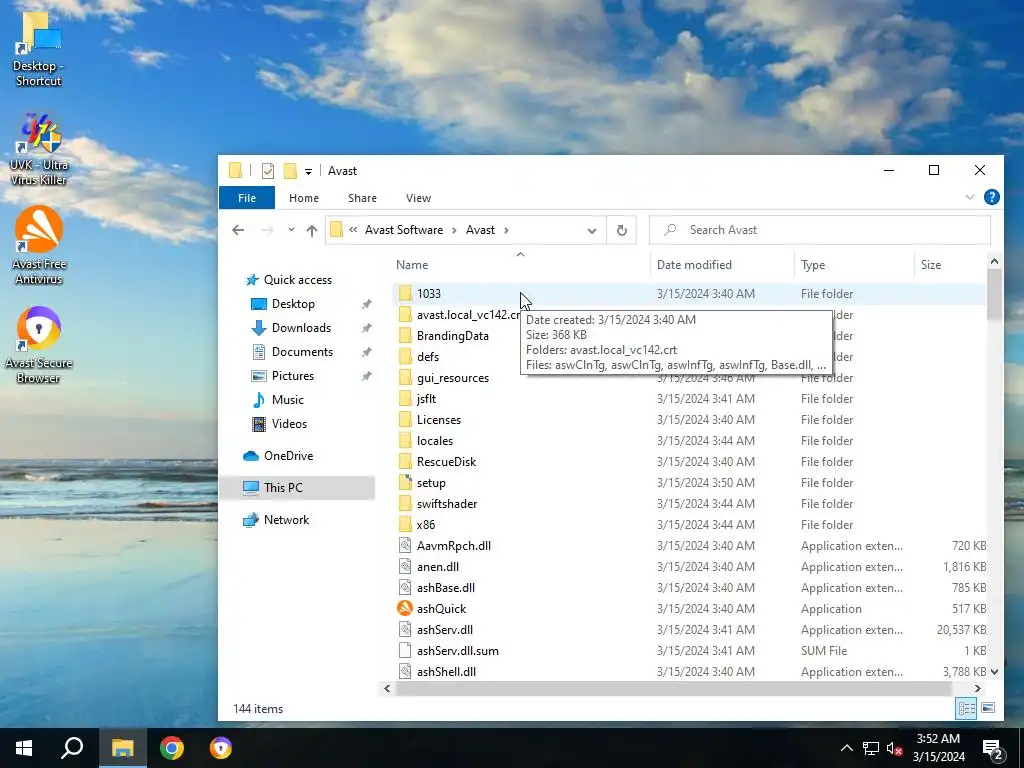Open the Customize Quick Access Toolbar dropdown
The width and height of the screenshot is (1024, 768).
tap(308, 172)
